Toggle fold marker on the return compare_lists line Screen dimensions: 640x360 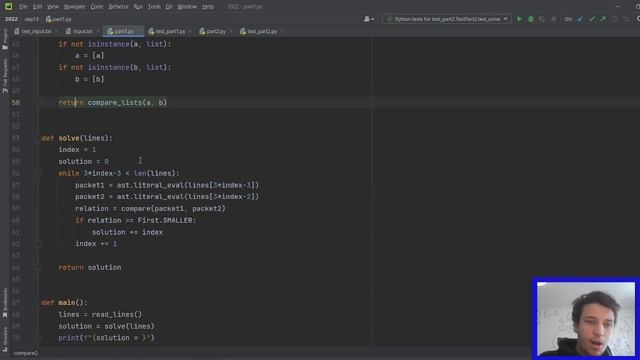point(39,102)
